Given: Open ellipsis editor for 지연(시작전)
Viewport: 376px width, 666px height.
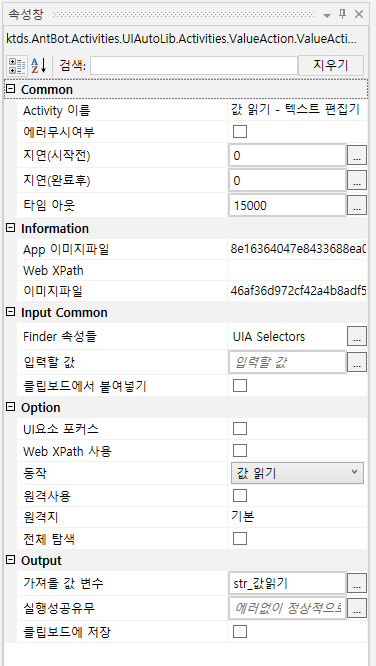Looking at the screenshot, I should point(357,155).
